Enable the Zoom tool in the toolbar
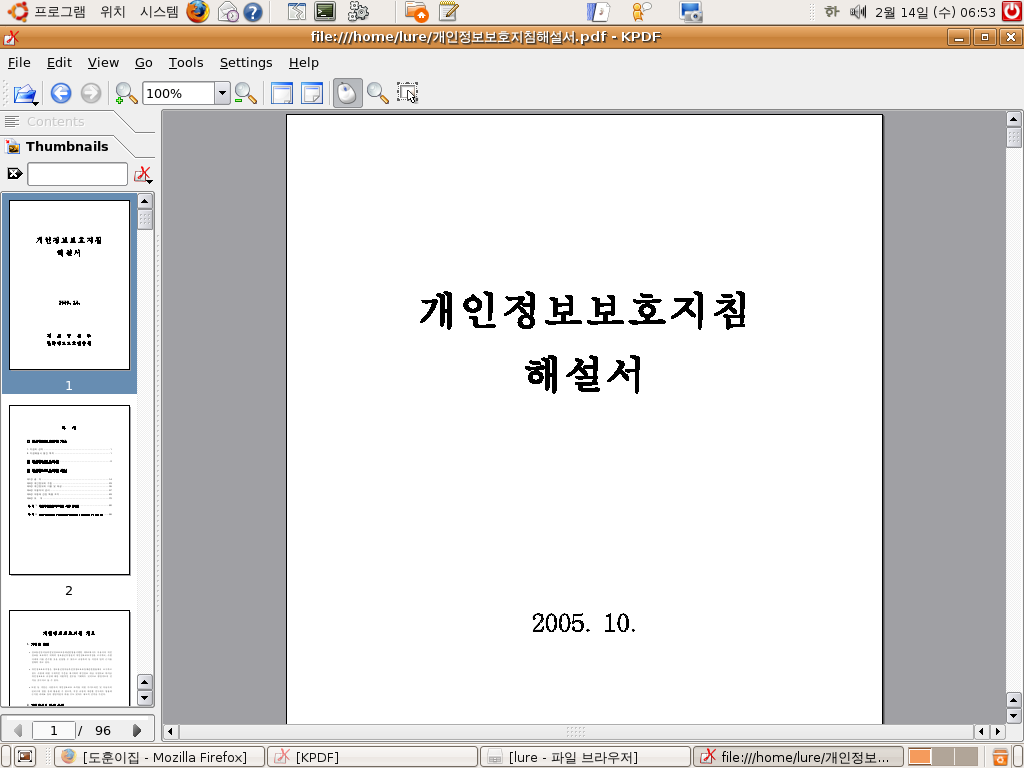 pos(378,92)
